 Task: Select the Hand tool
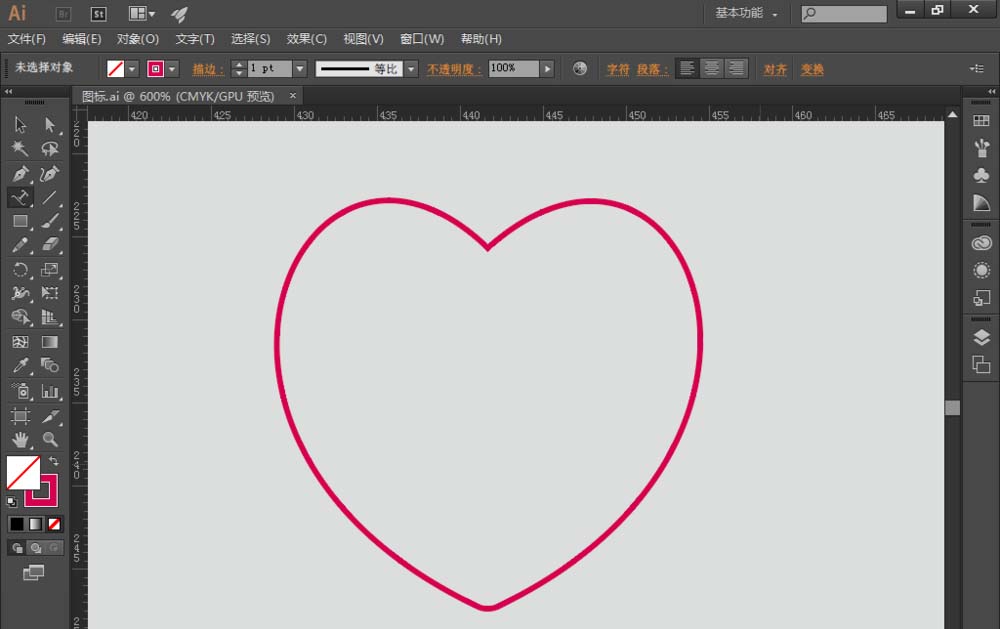tap(20, 440)
